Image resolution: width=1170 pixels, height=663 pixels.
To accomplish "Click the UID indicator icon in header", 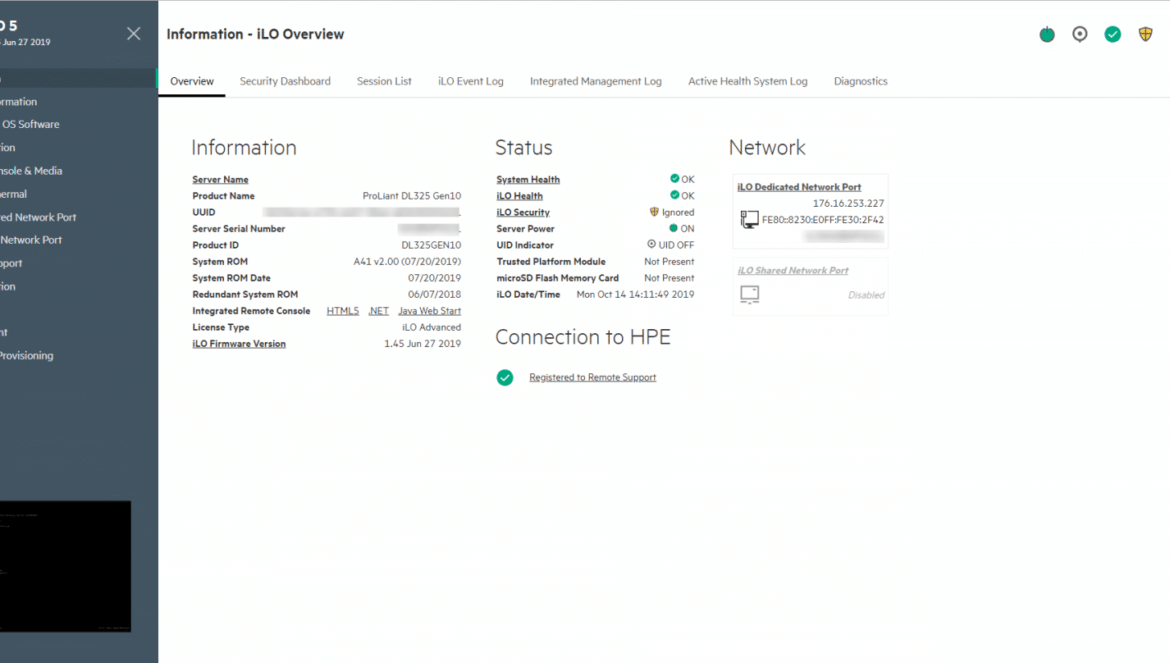I will [1080, 34].
